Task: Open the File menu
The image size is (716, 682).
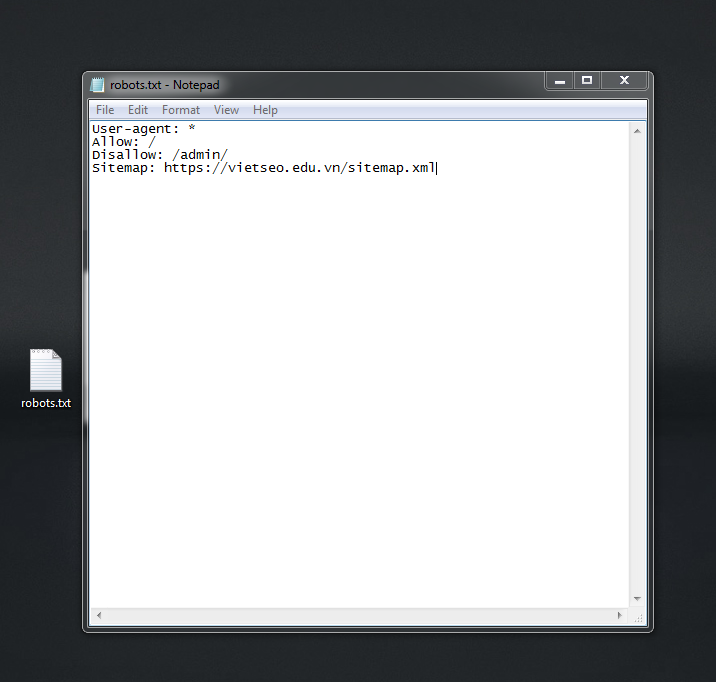Action: (105, 110)
